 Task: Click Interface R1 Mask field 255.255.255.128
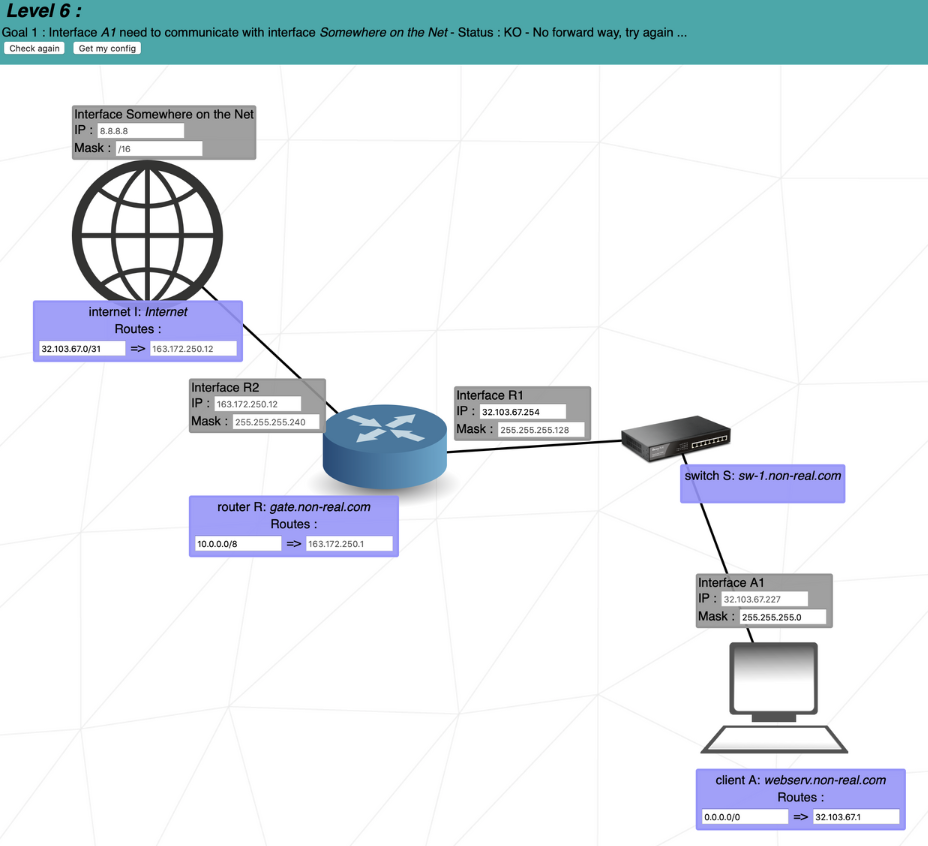tap(541, 430)
